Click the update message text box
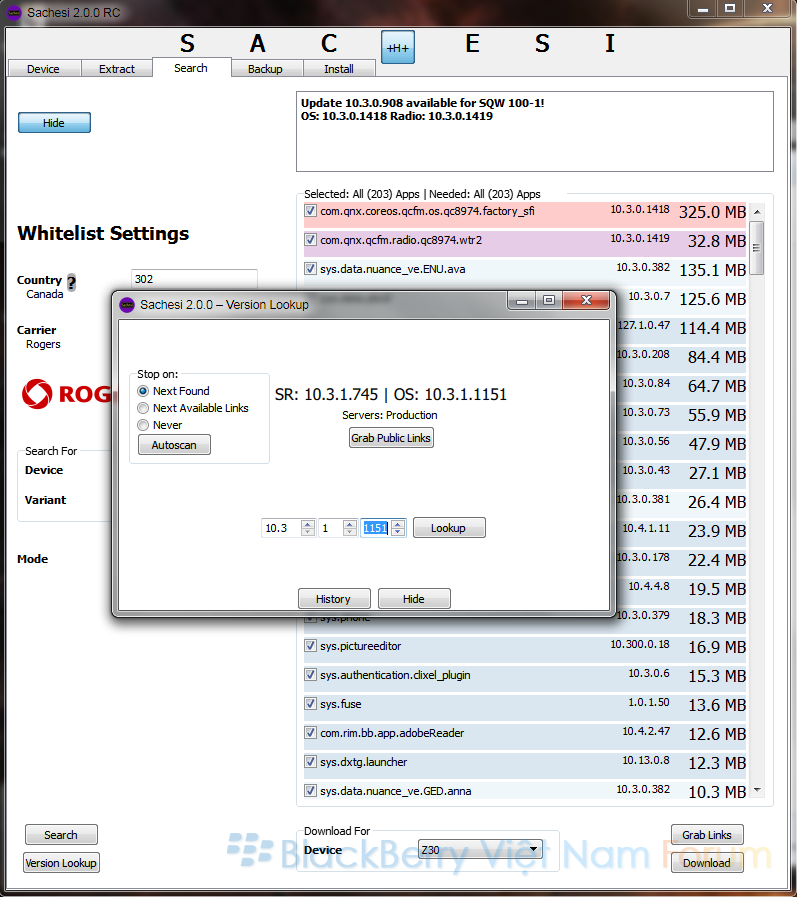Screen dimensions: 797x897 pyautogui.click(x=534, y=131)
